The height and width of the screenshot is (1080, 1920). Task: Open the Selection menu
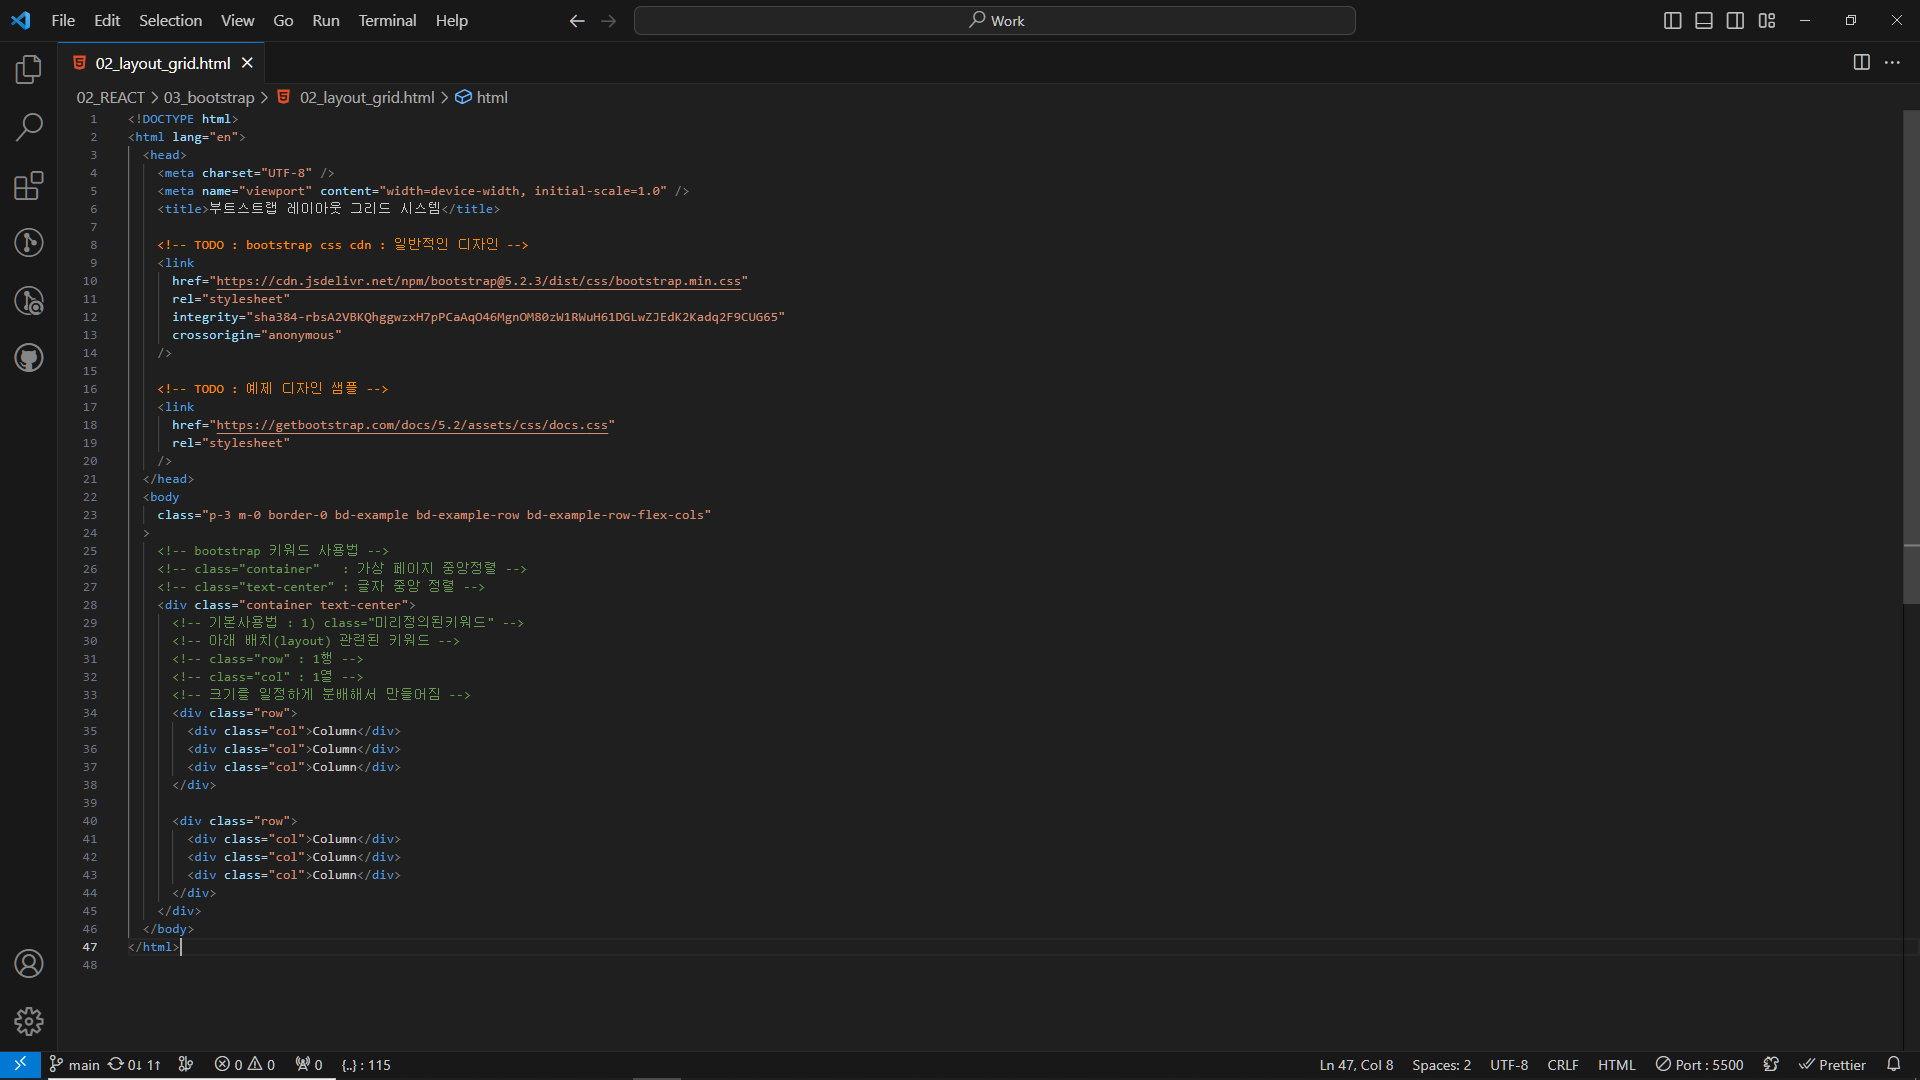coord(170,21)
